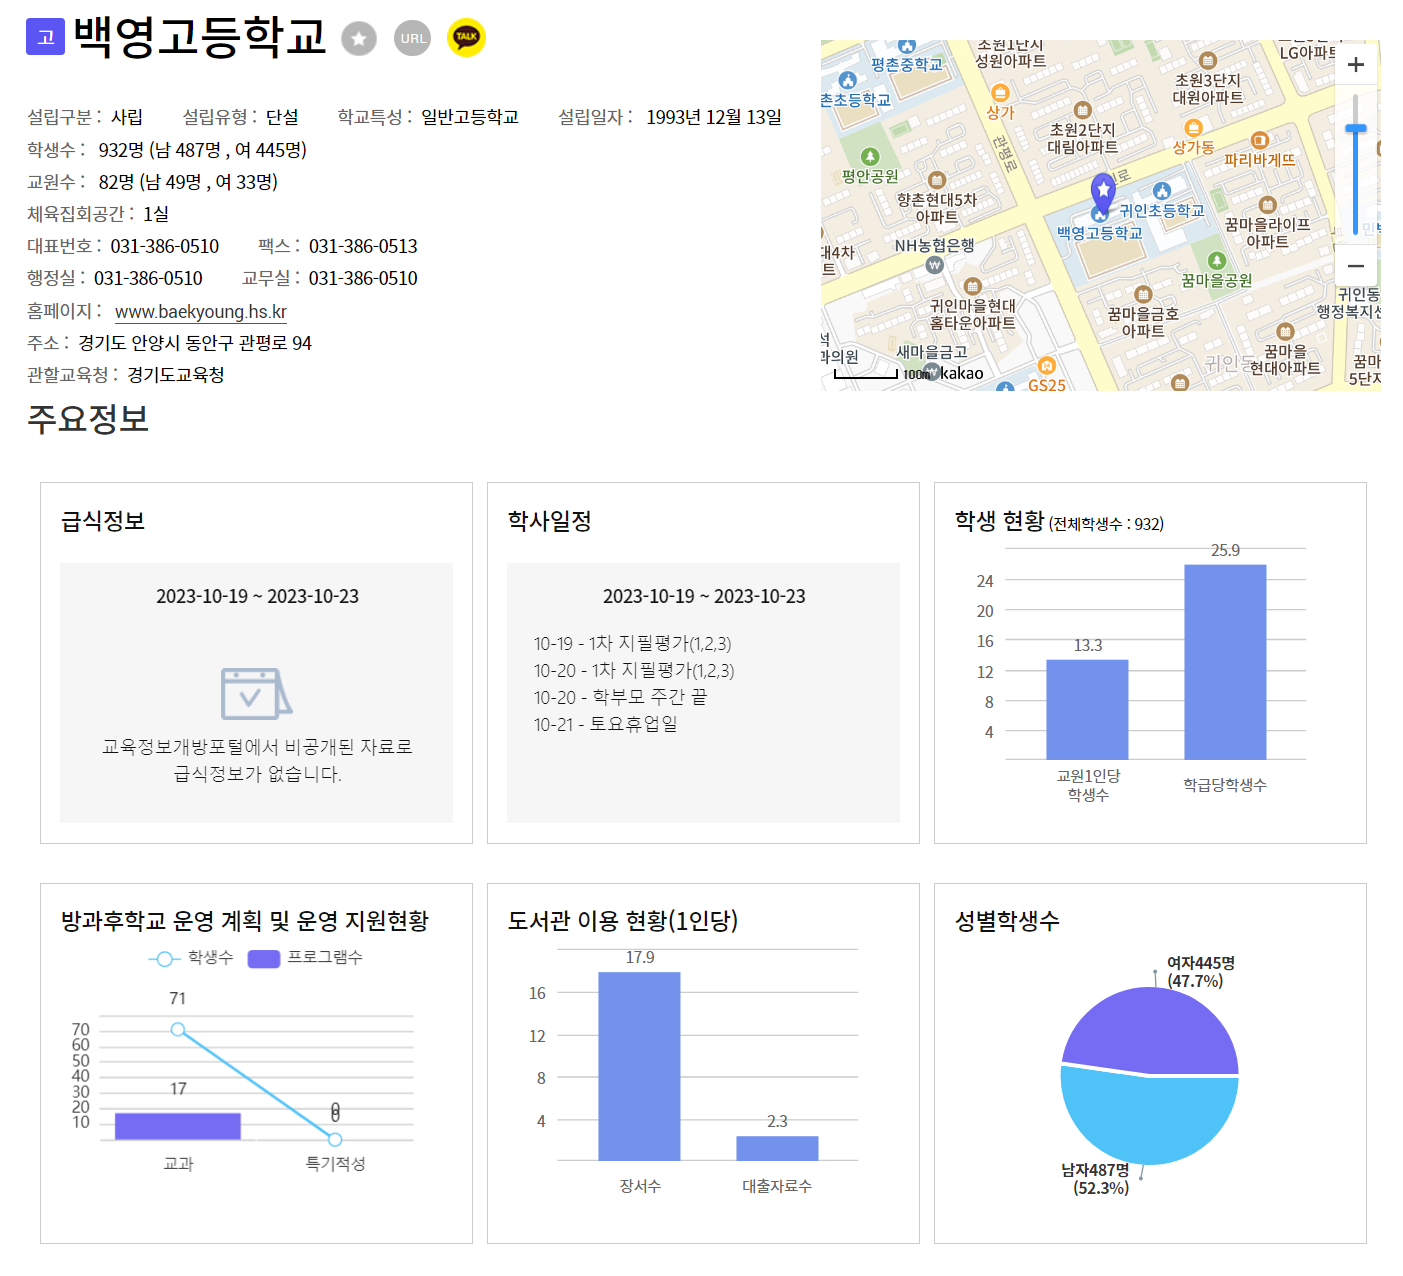Open the www.baekyoung.hs.kr homepage link
The width and height of the screenshot is (1403, 1276).
point(201,311)
